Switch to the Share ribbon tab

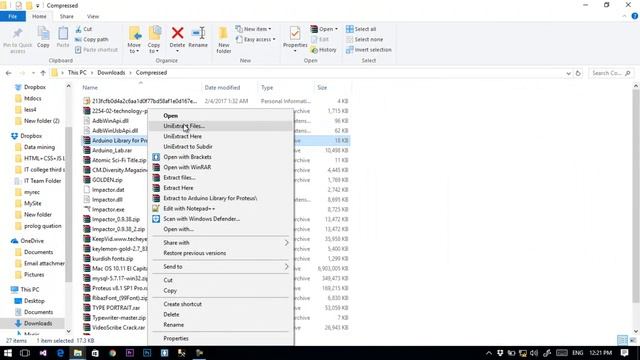tap(67, 16)
